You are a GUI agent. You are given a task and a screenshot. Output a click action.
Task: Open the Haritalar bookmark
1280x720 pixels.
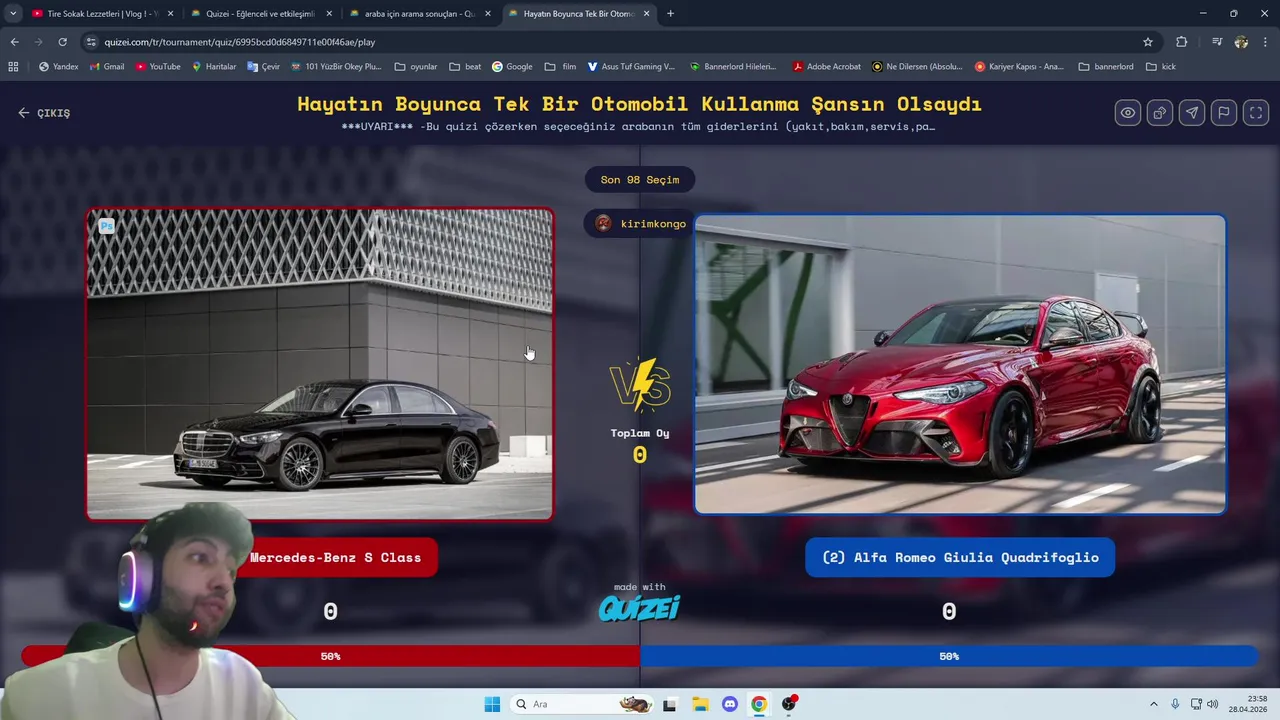click(x=214, y=66)
